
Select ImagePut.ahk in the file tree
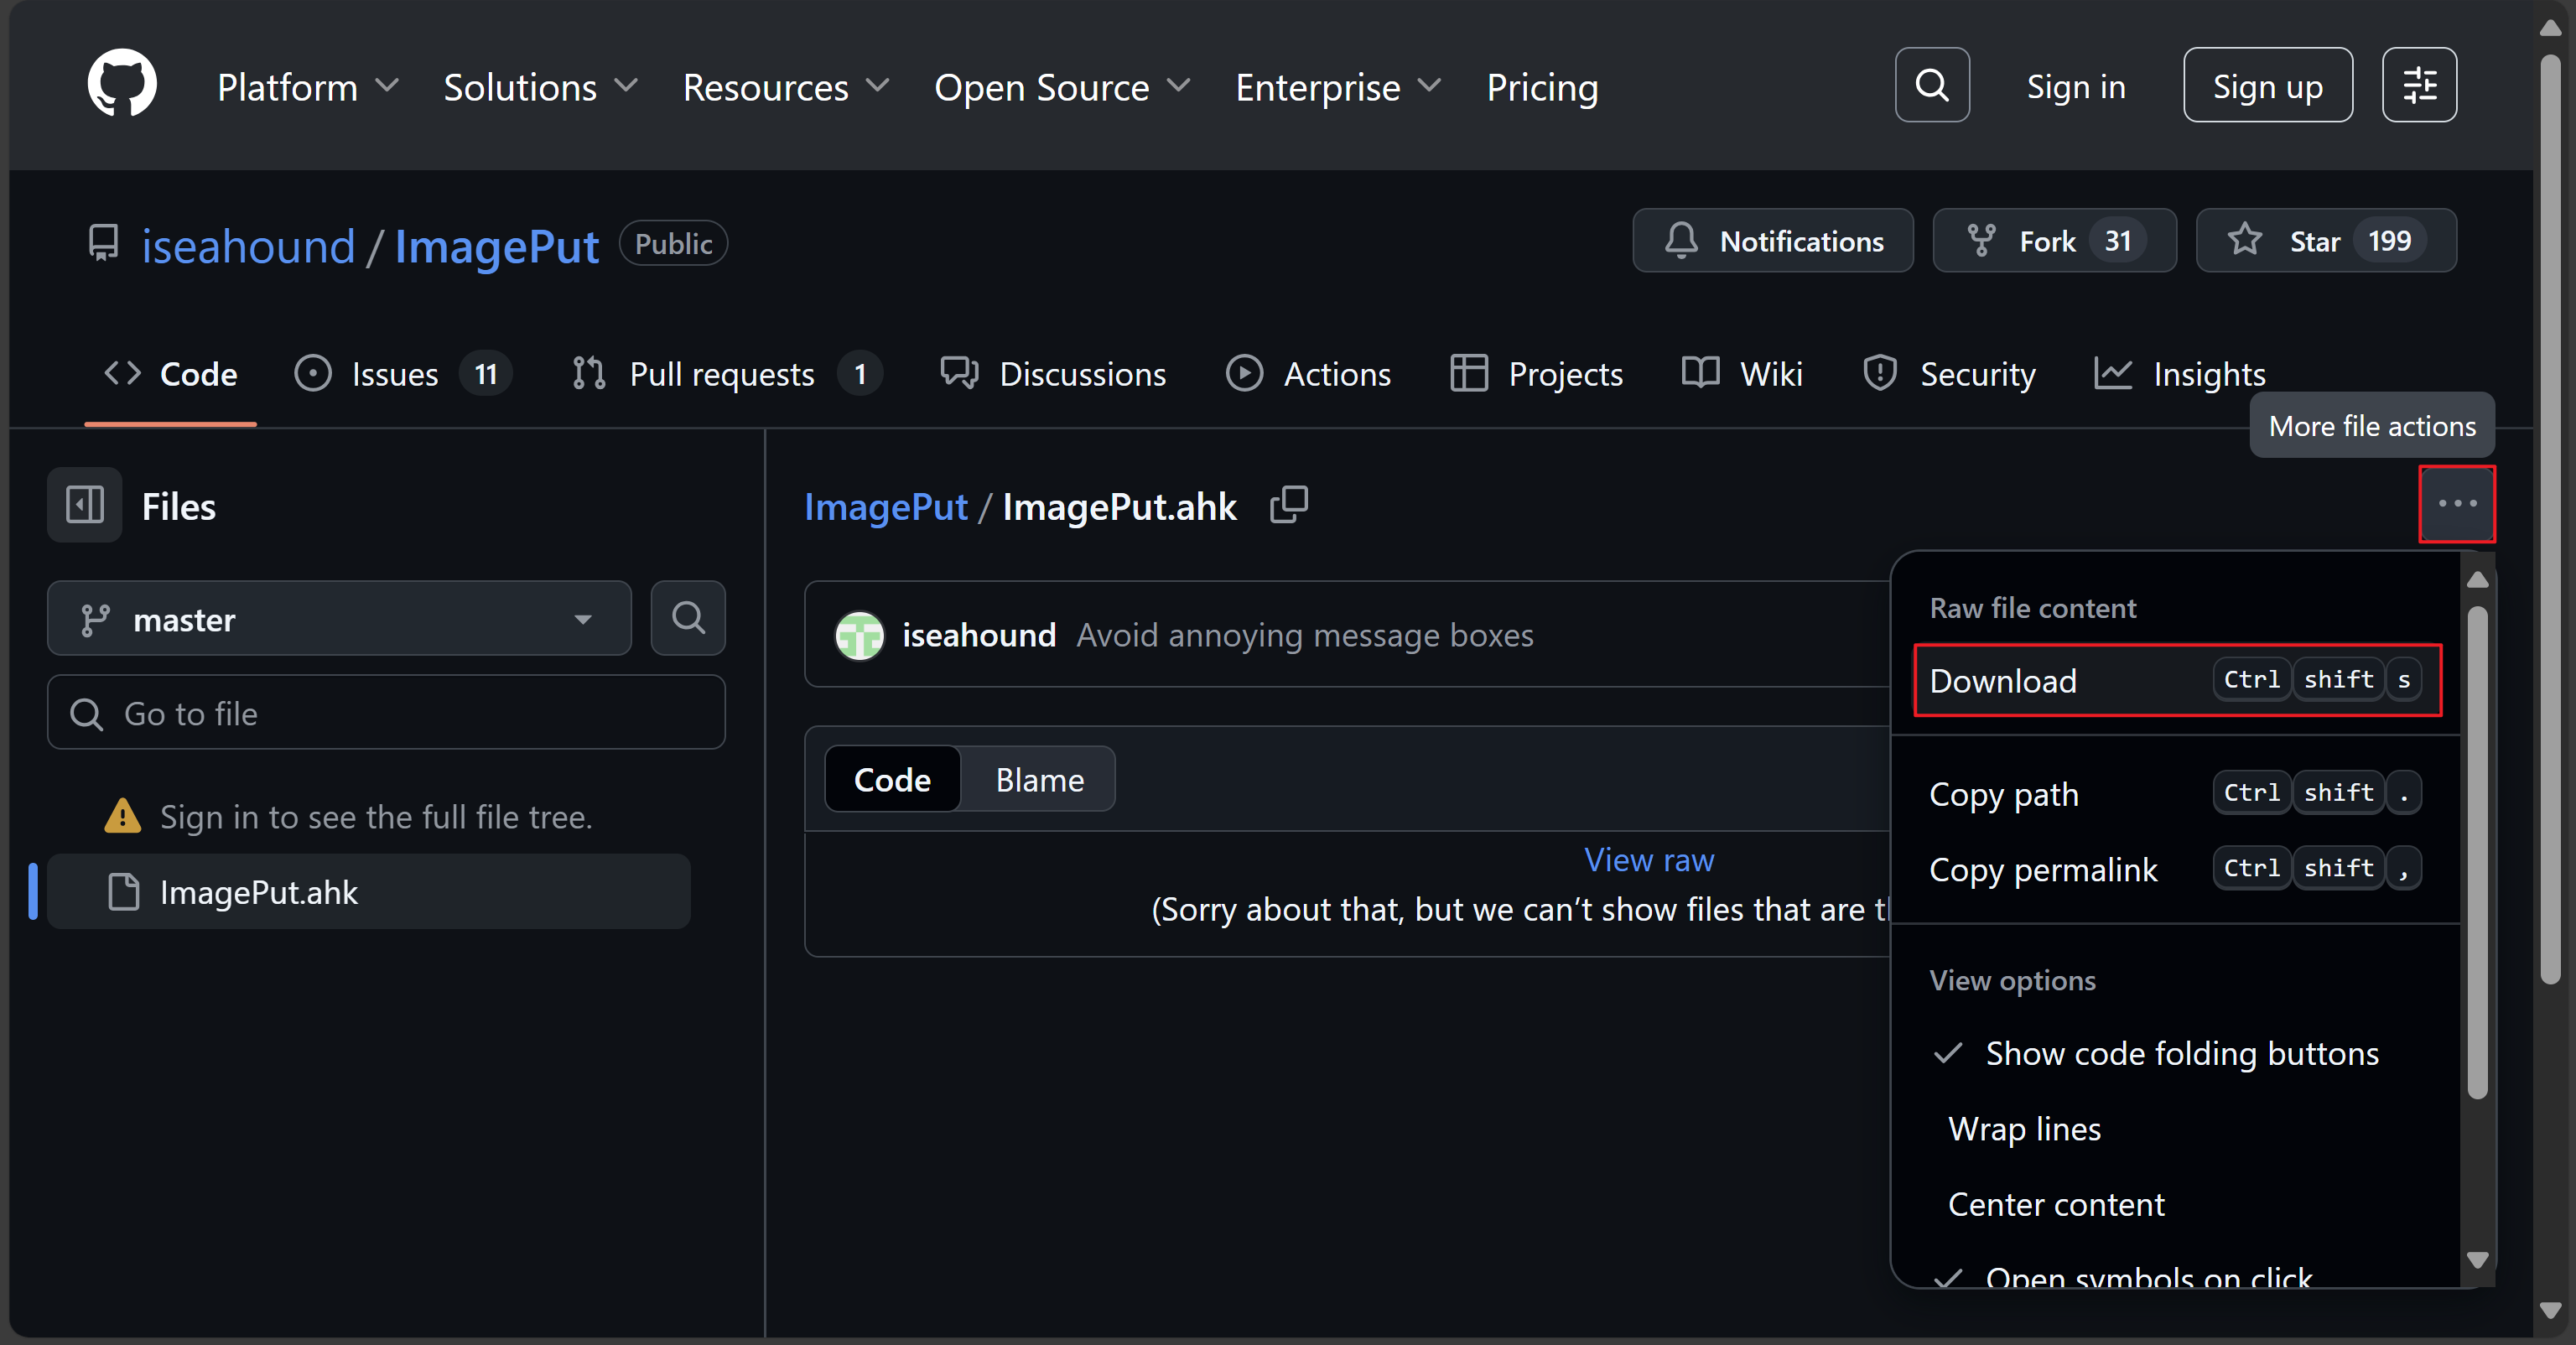click(369, 892)
